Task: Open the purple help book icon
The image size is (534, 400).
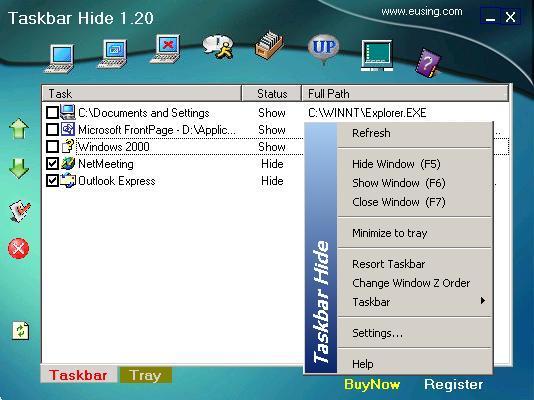Action: (x=428, y=63)
